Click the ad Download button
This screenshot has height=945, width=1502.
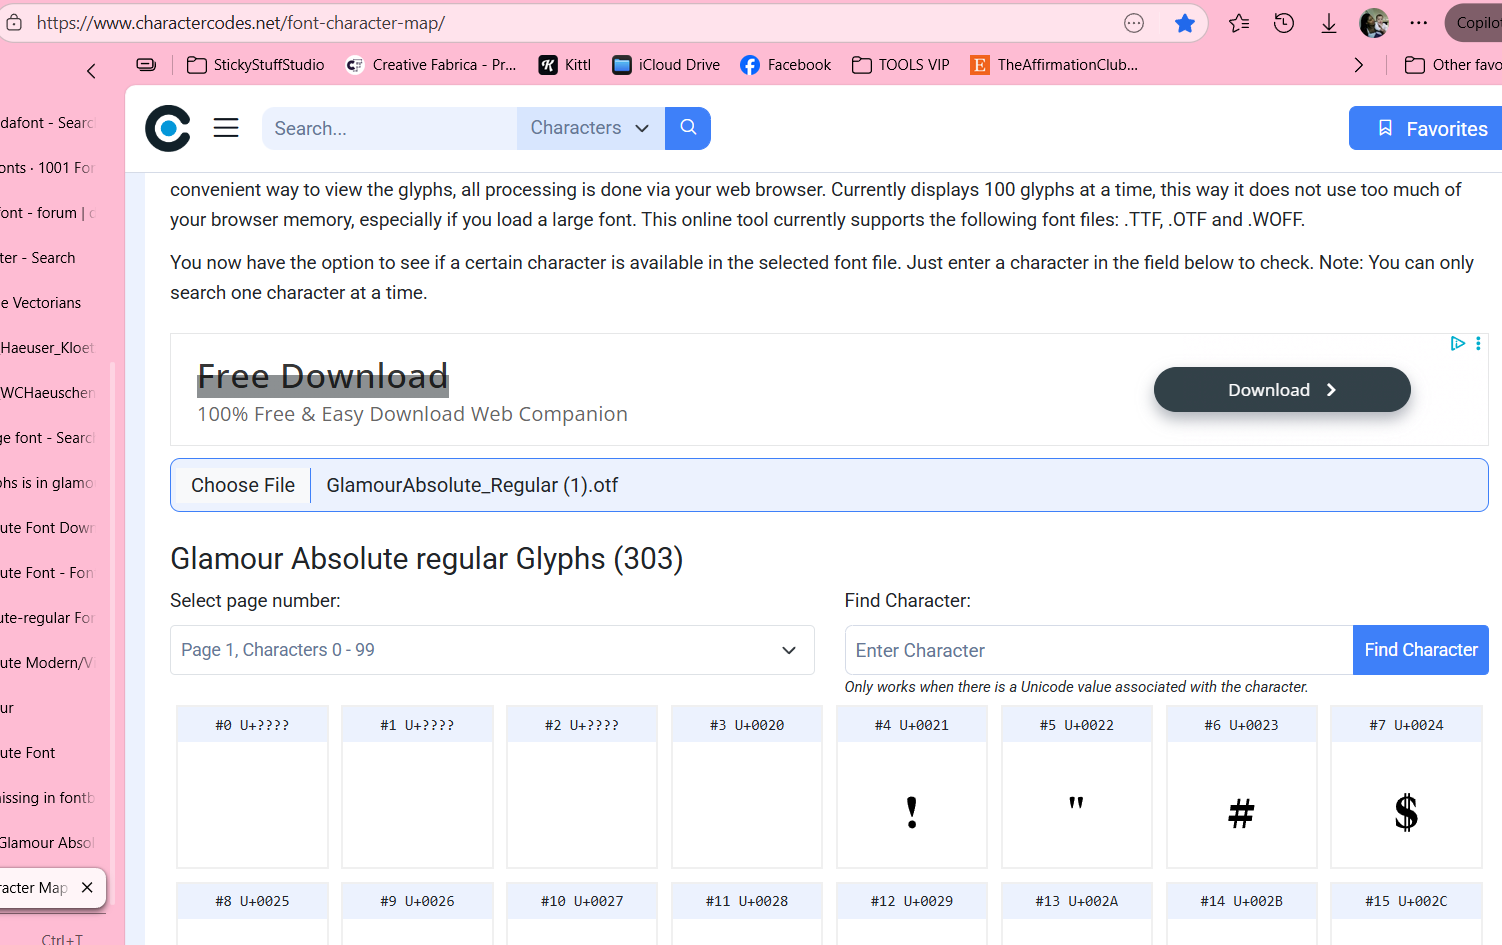tap(1281, 390)
